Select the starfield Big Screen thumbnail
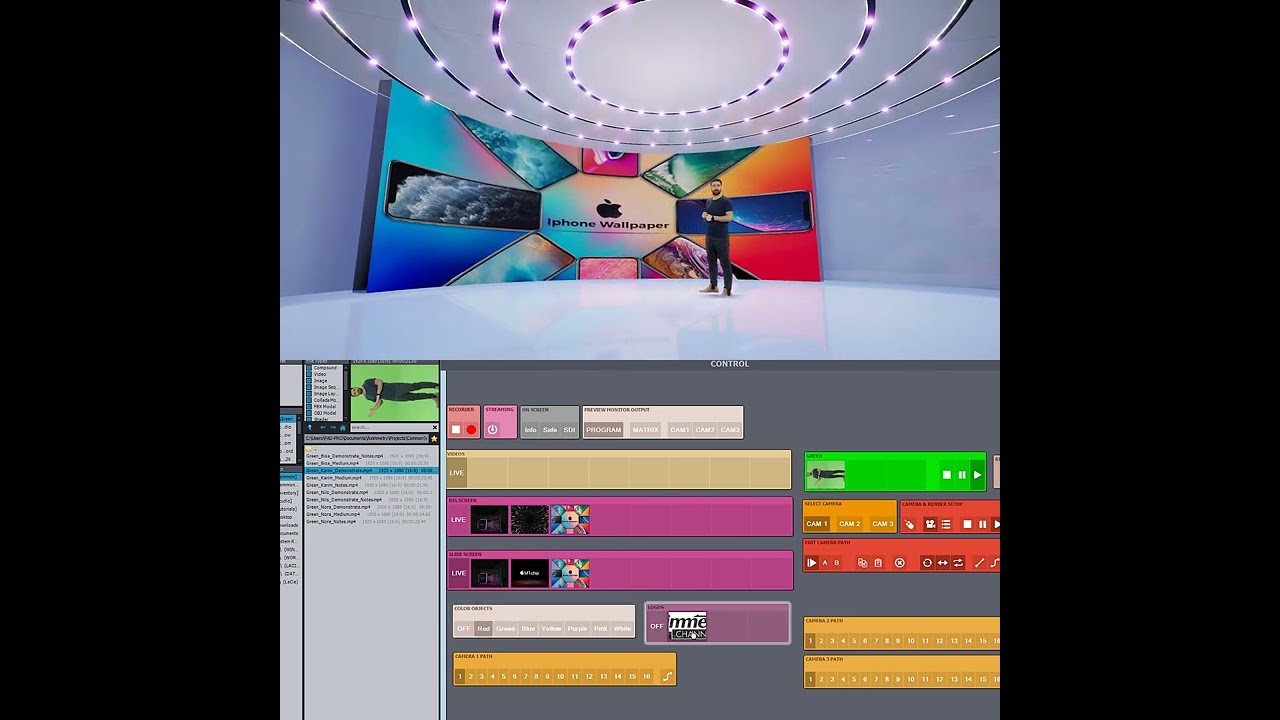This screenshot has width=1280, height=720. pyautogui.click(x=530, y=520)
